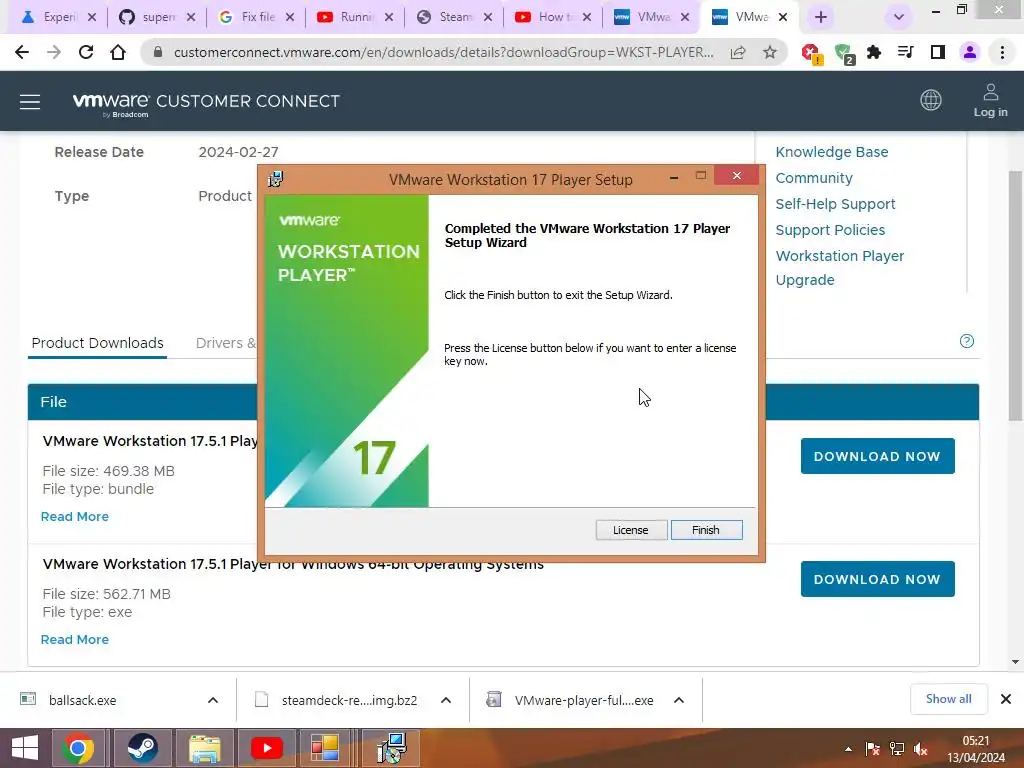
Task: Open License button in Setup wizard
Action: click(x=630, y=530)
